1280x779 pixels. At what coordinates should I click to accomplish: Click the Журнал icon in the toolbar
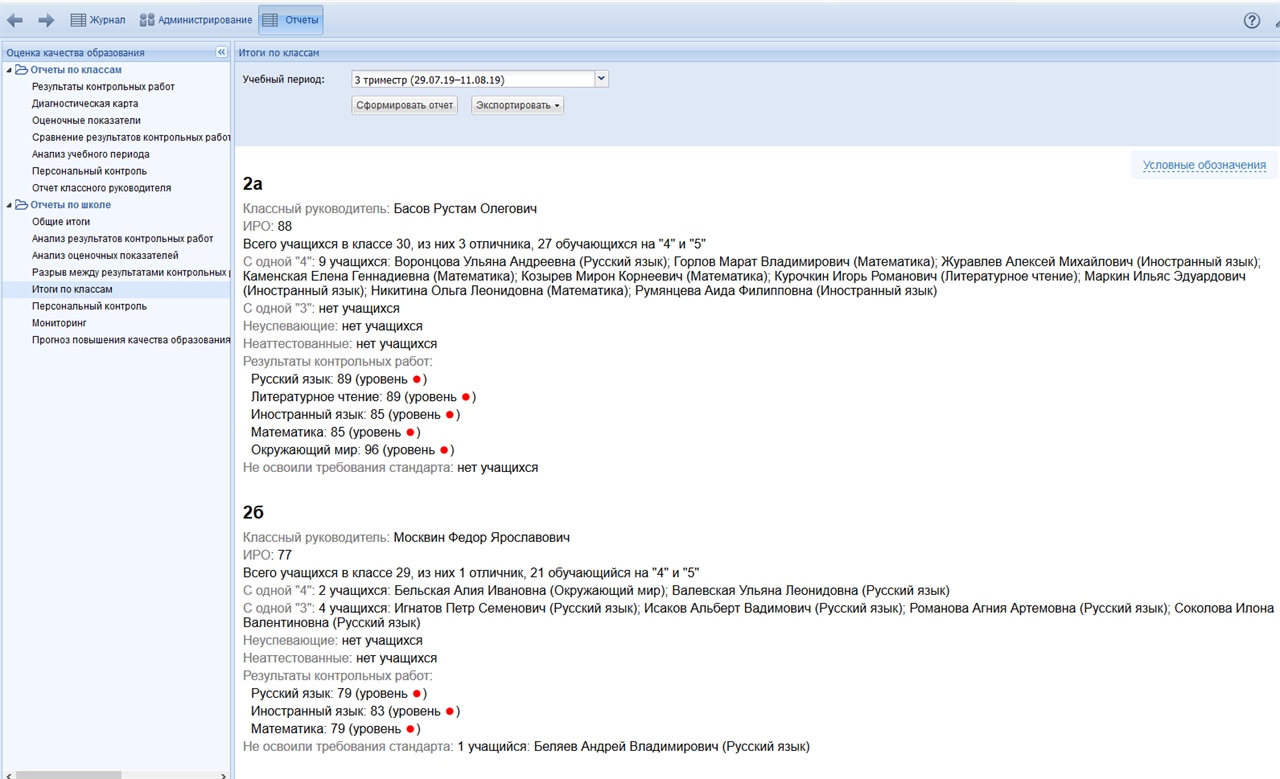79,20
